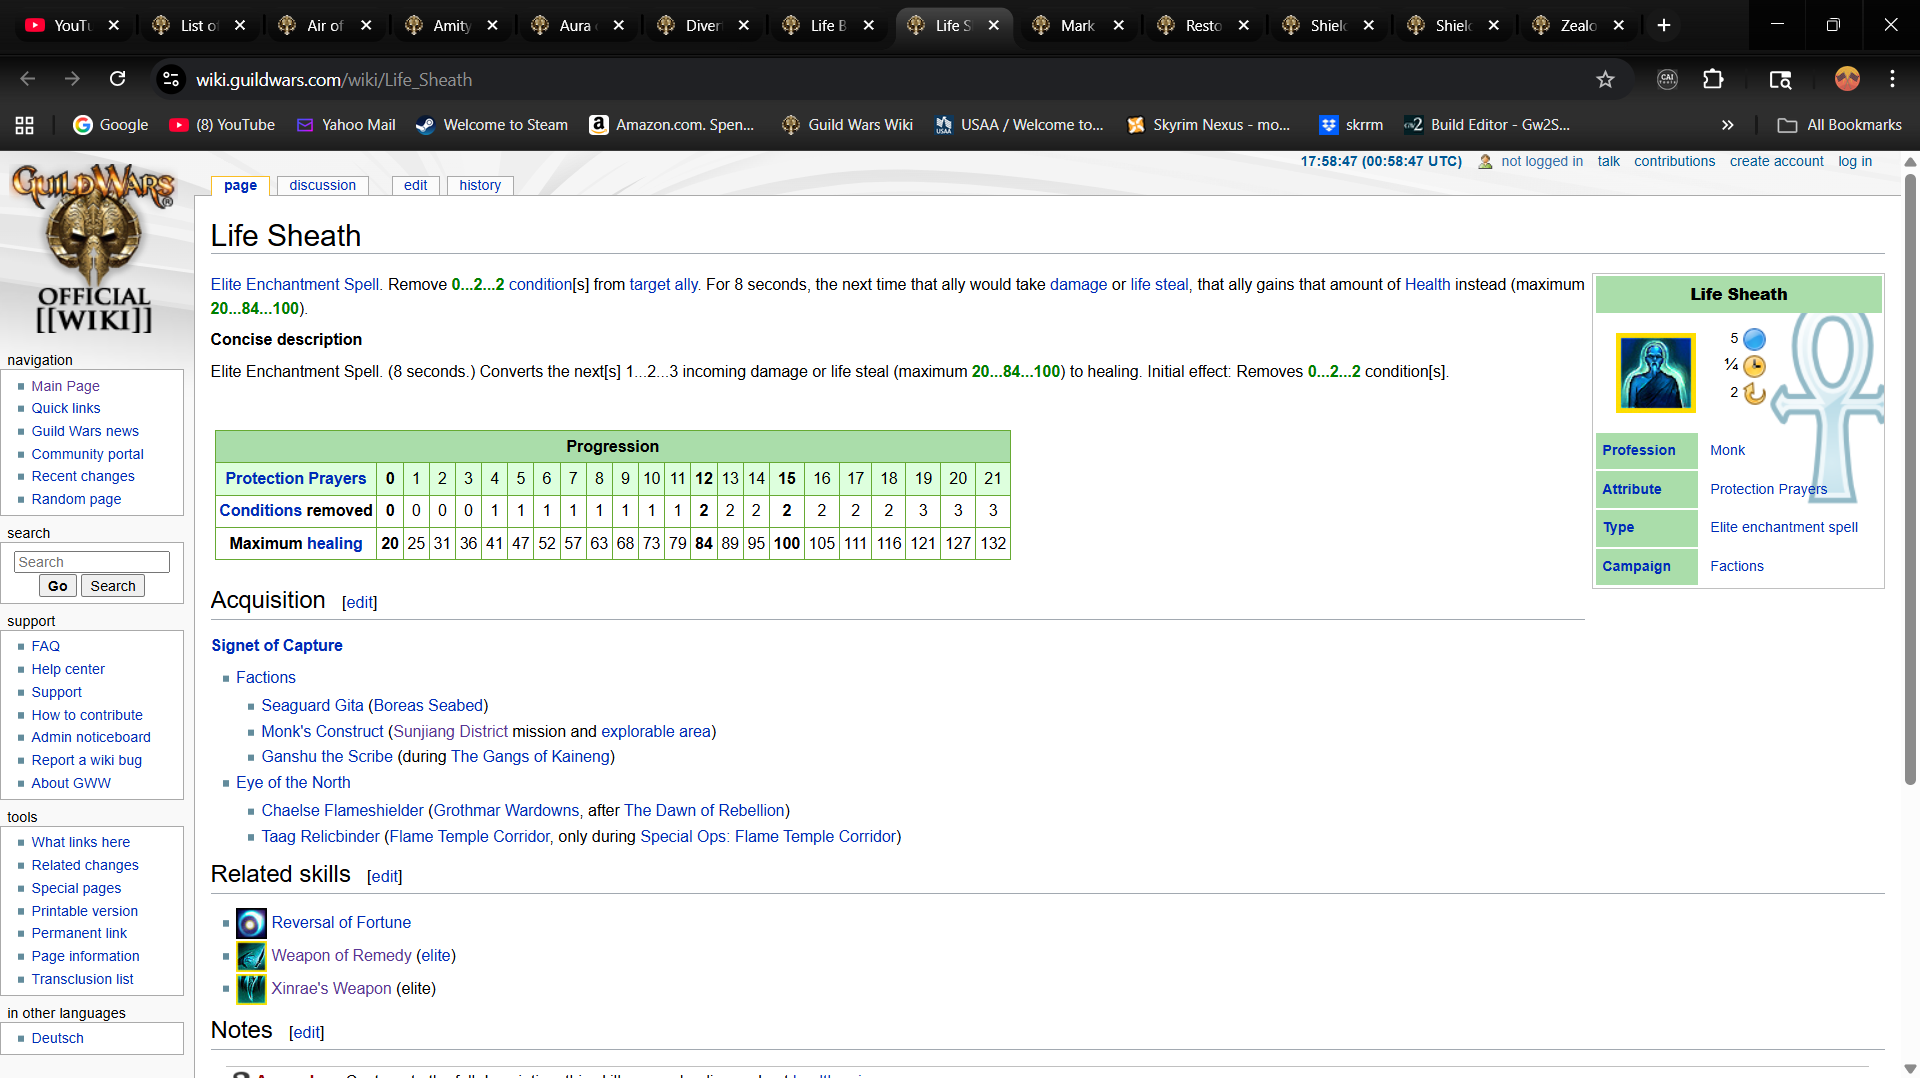This screenshot has width=1920, height=1078.
Task: Open a new browser tab
Action: pyautogui.click(x=1664, y=25)
